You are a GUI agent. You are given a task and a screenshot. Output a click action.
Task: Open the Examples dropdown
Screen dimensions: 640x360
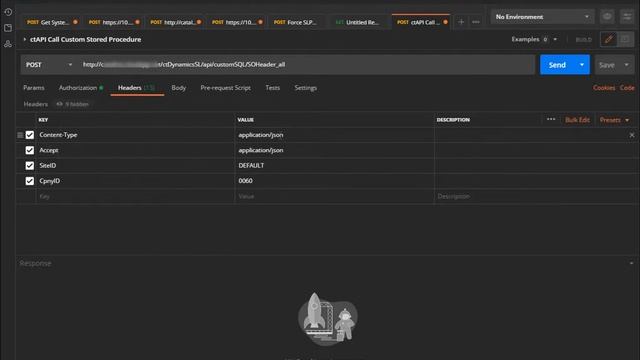coord(534,39)
